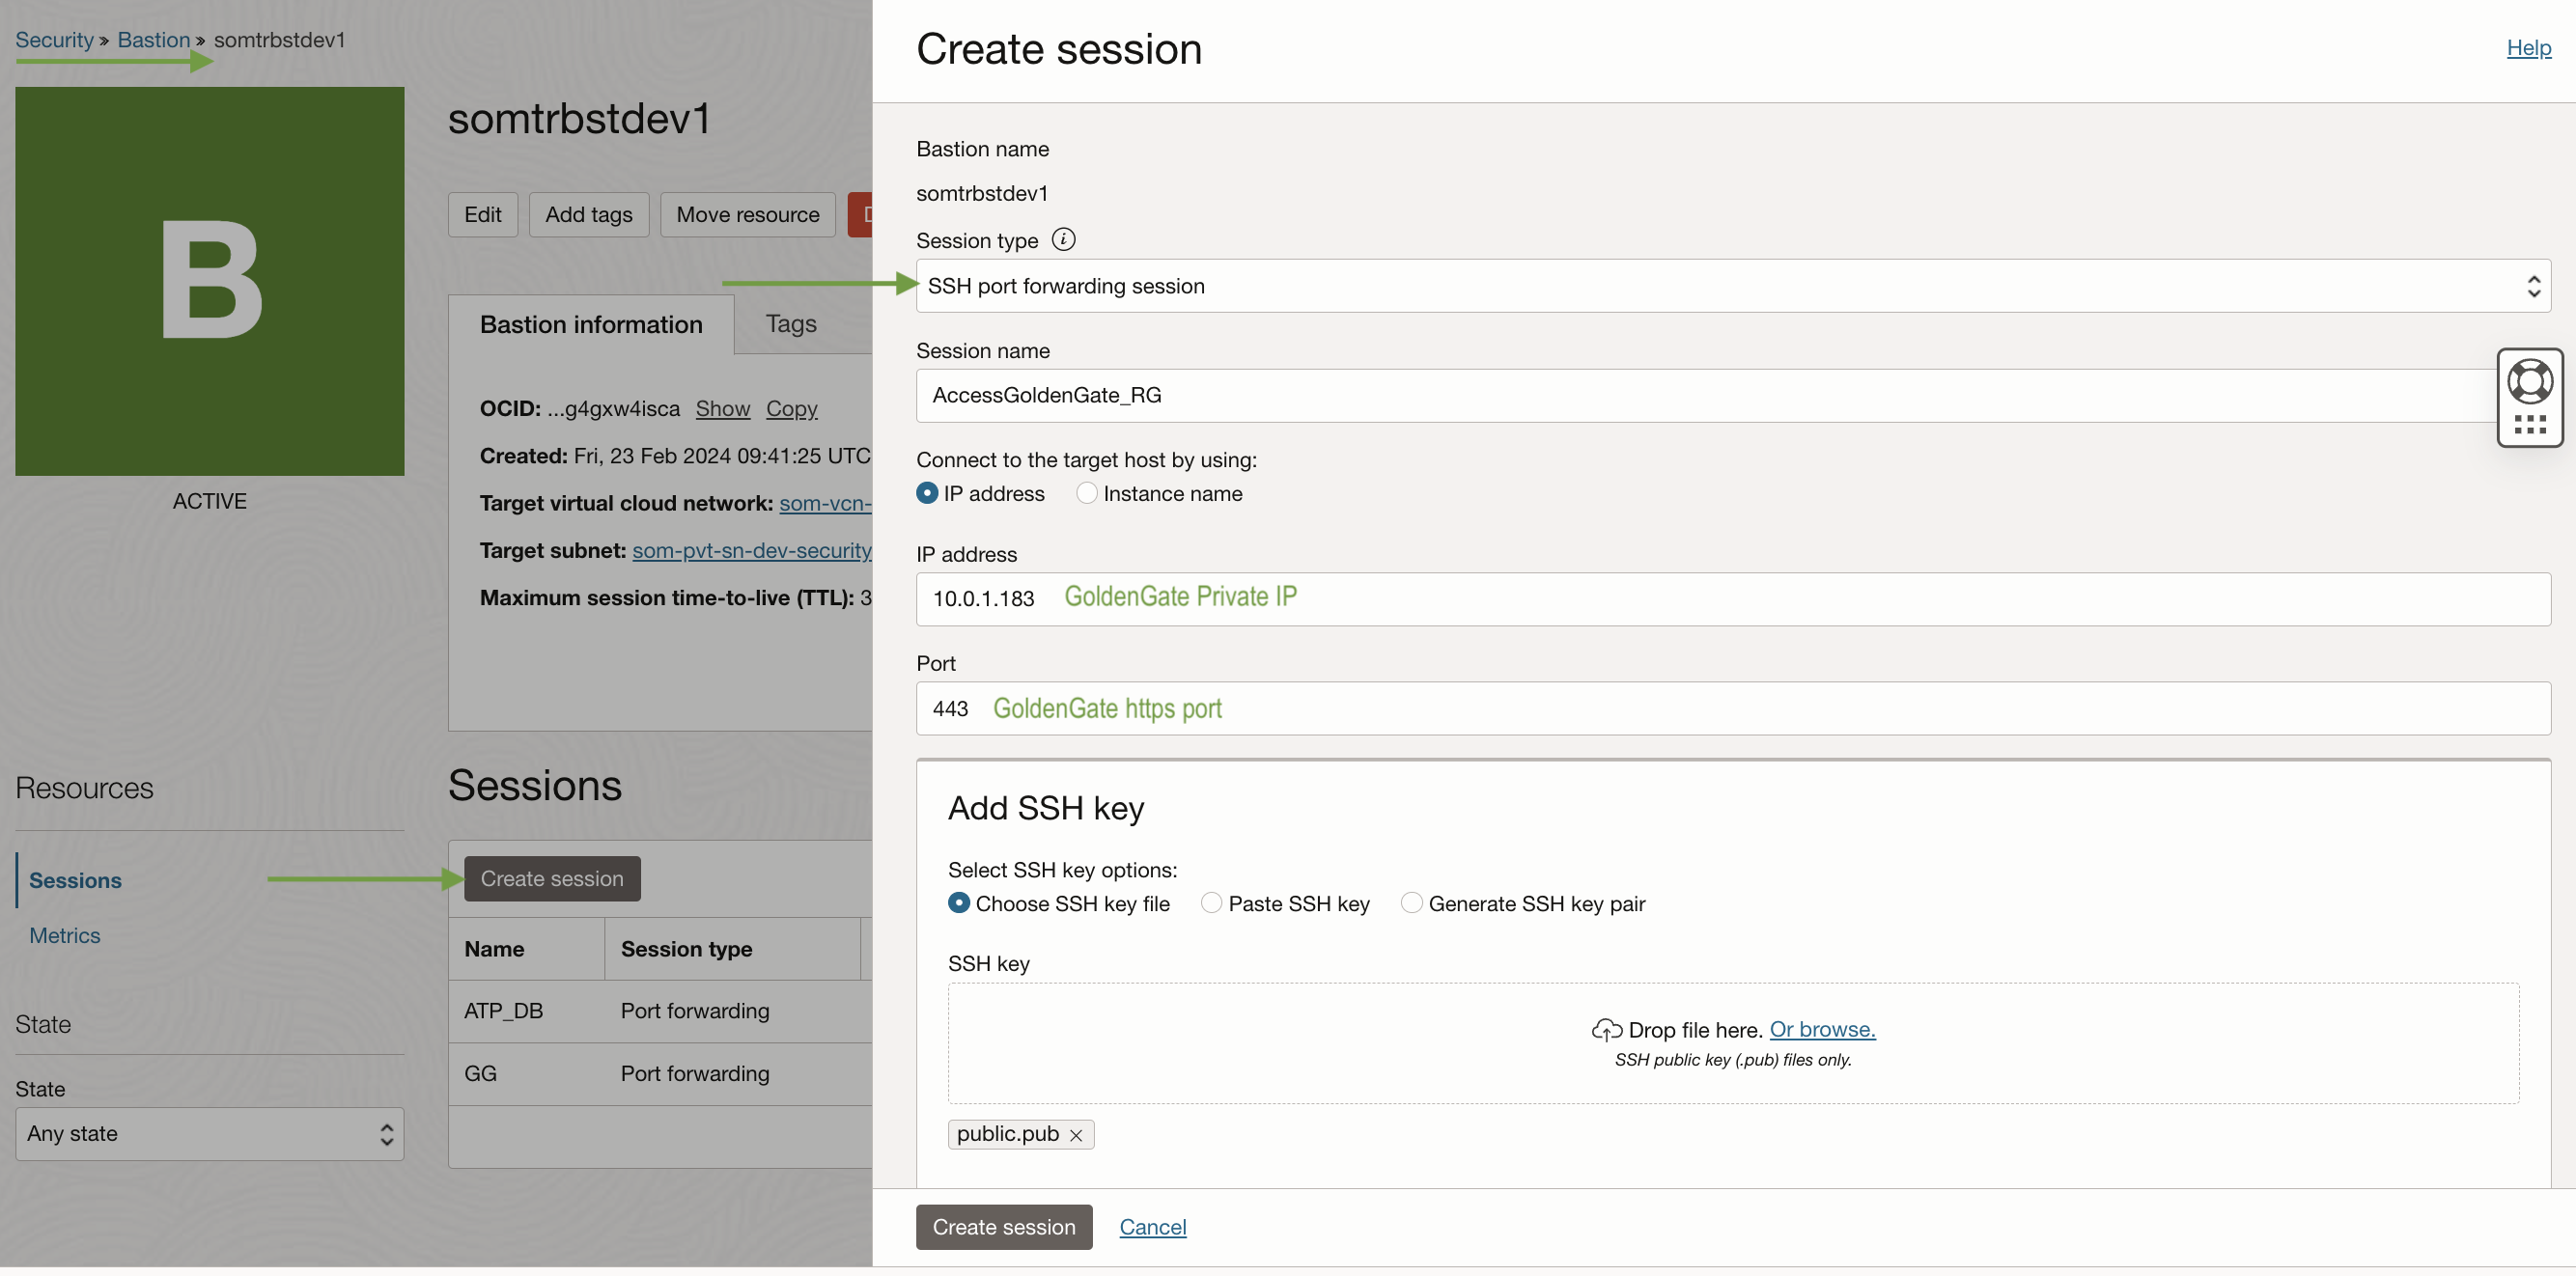Open the Help link
This screenshot has height=1276, width=2576.
click(2527, 47)
